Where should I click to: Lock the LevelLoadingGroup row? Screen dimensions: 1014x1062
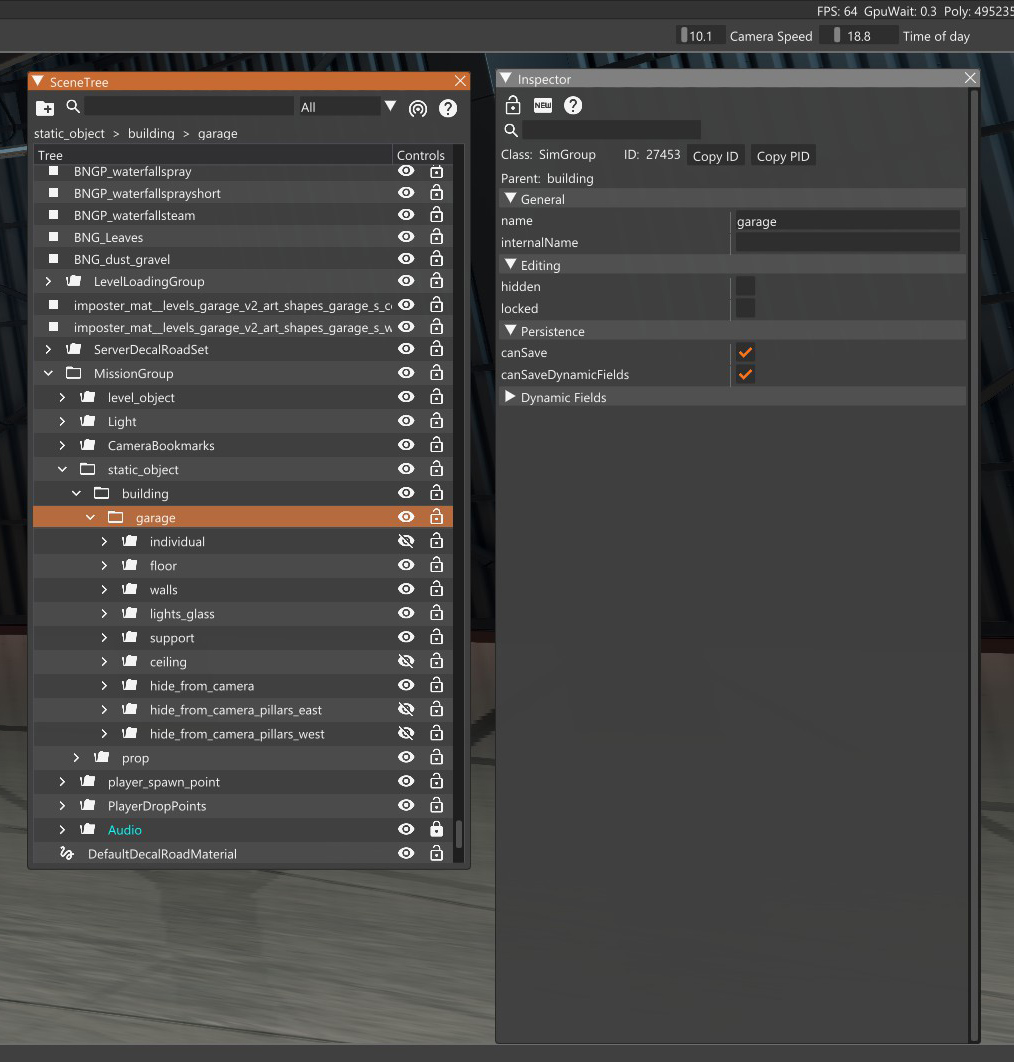coord(436,280)
